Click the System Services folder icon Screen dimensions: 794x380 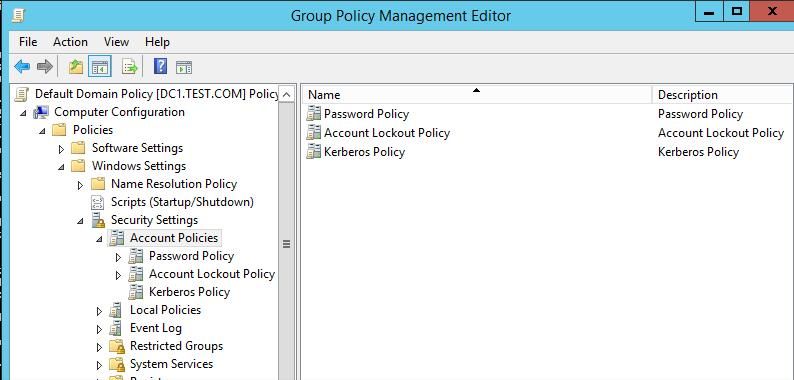[117, 364]
